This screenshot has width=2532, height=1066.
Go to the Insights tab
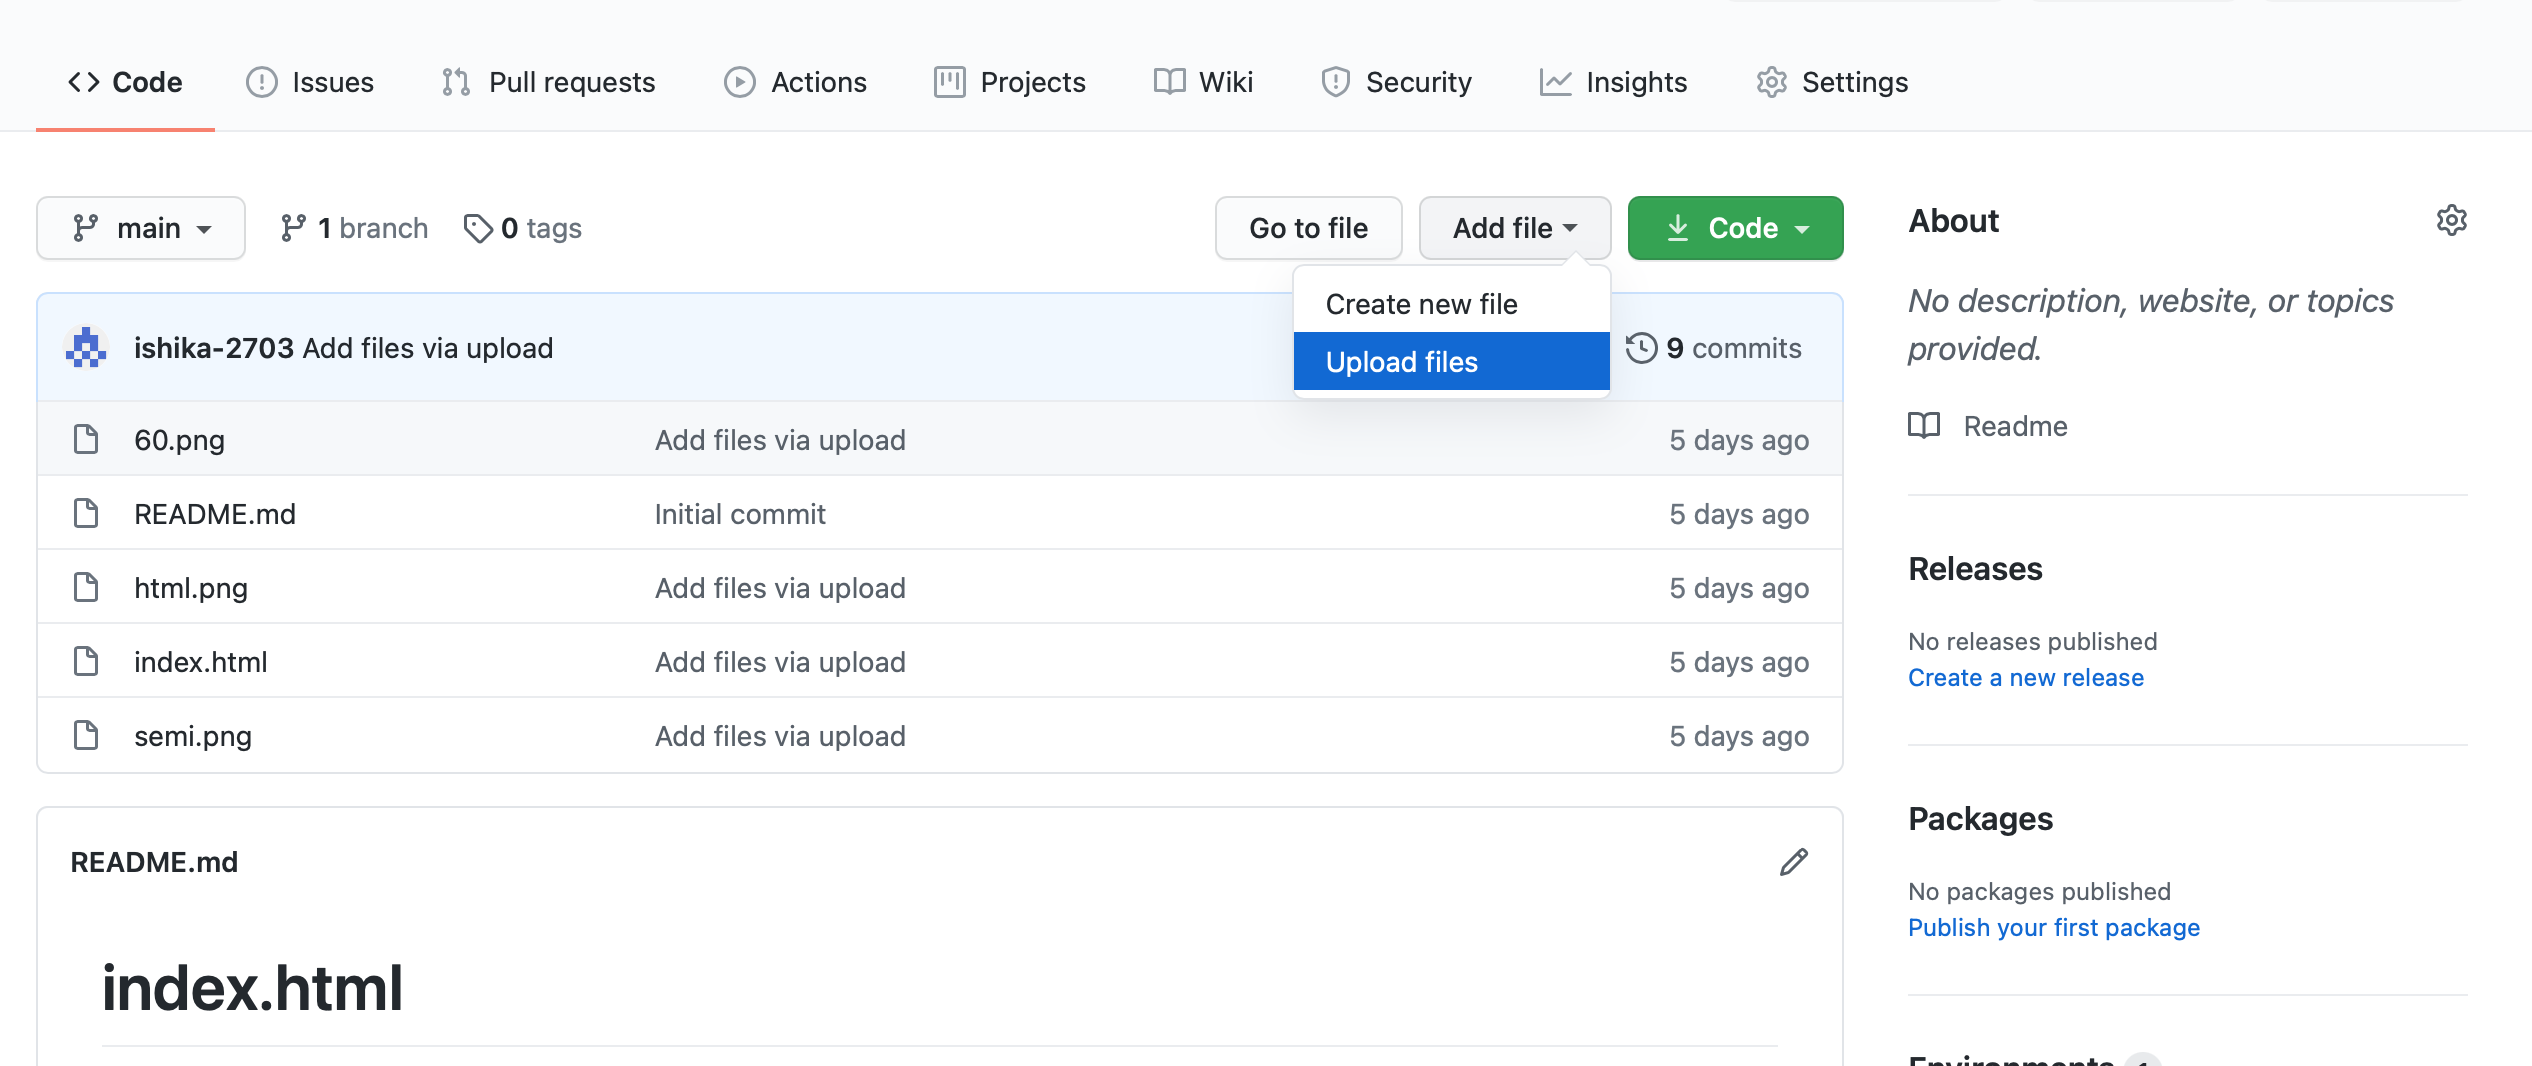1613,82
